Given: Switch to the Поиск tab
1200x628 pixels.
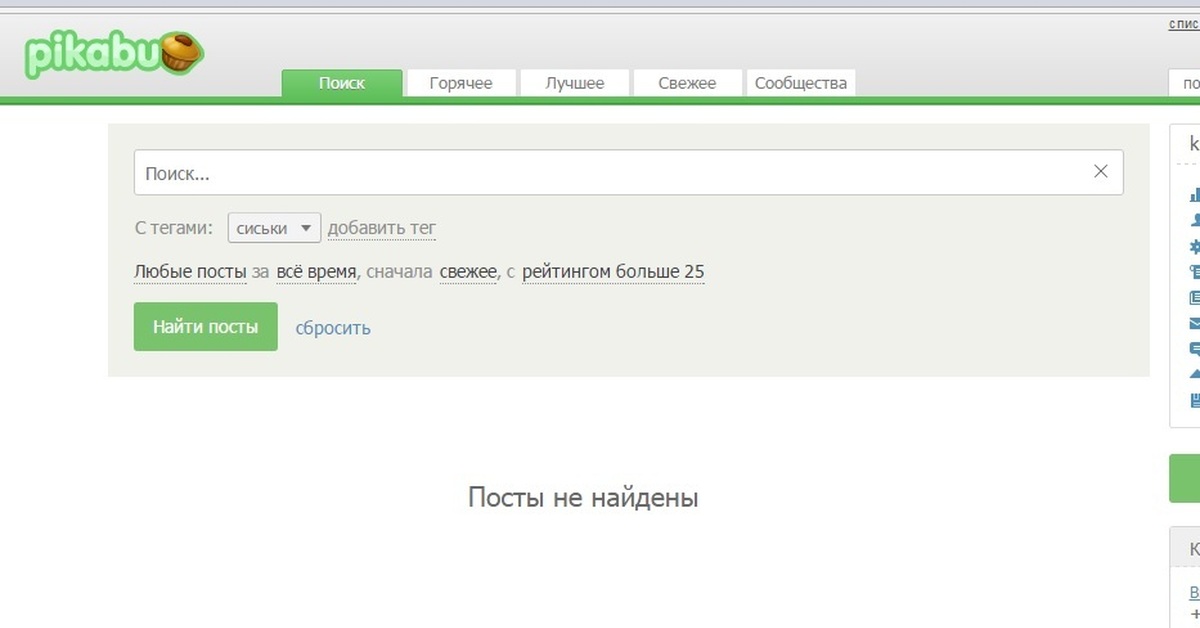Looking at the screenshot, I should tap(342, 83).
